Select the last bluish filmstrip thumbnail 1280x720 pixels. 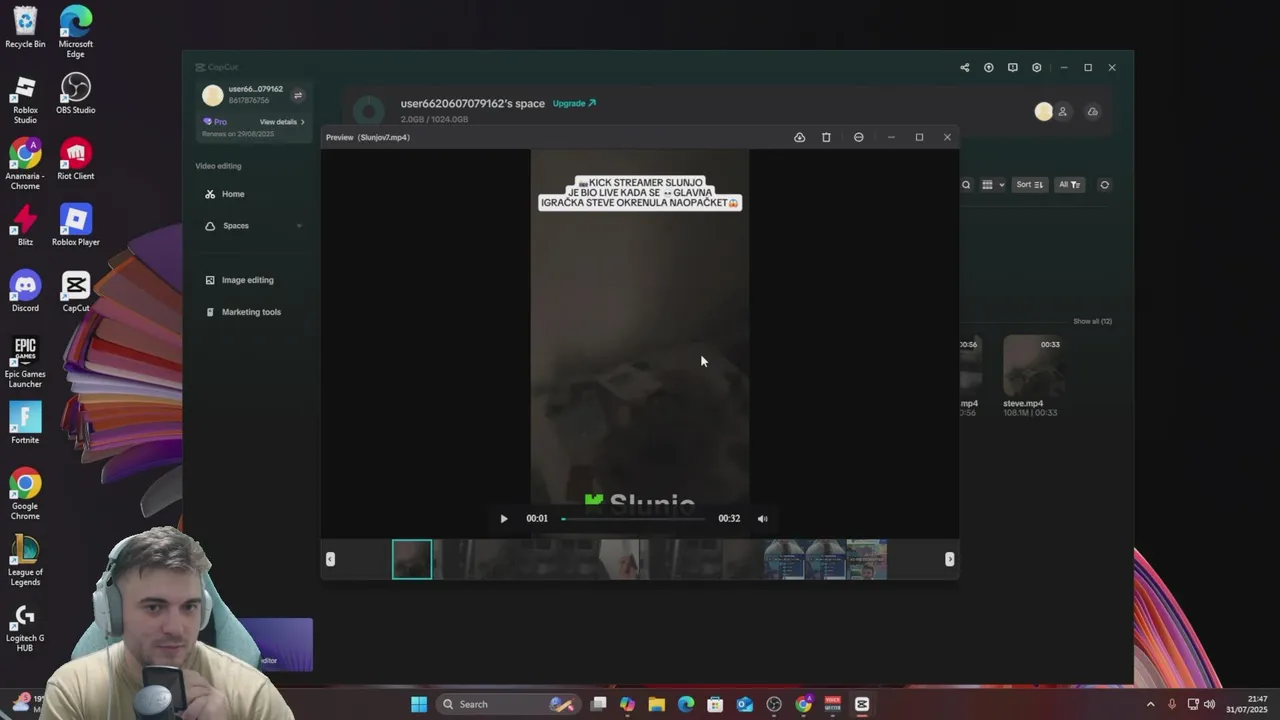click(866, 559)
